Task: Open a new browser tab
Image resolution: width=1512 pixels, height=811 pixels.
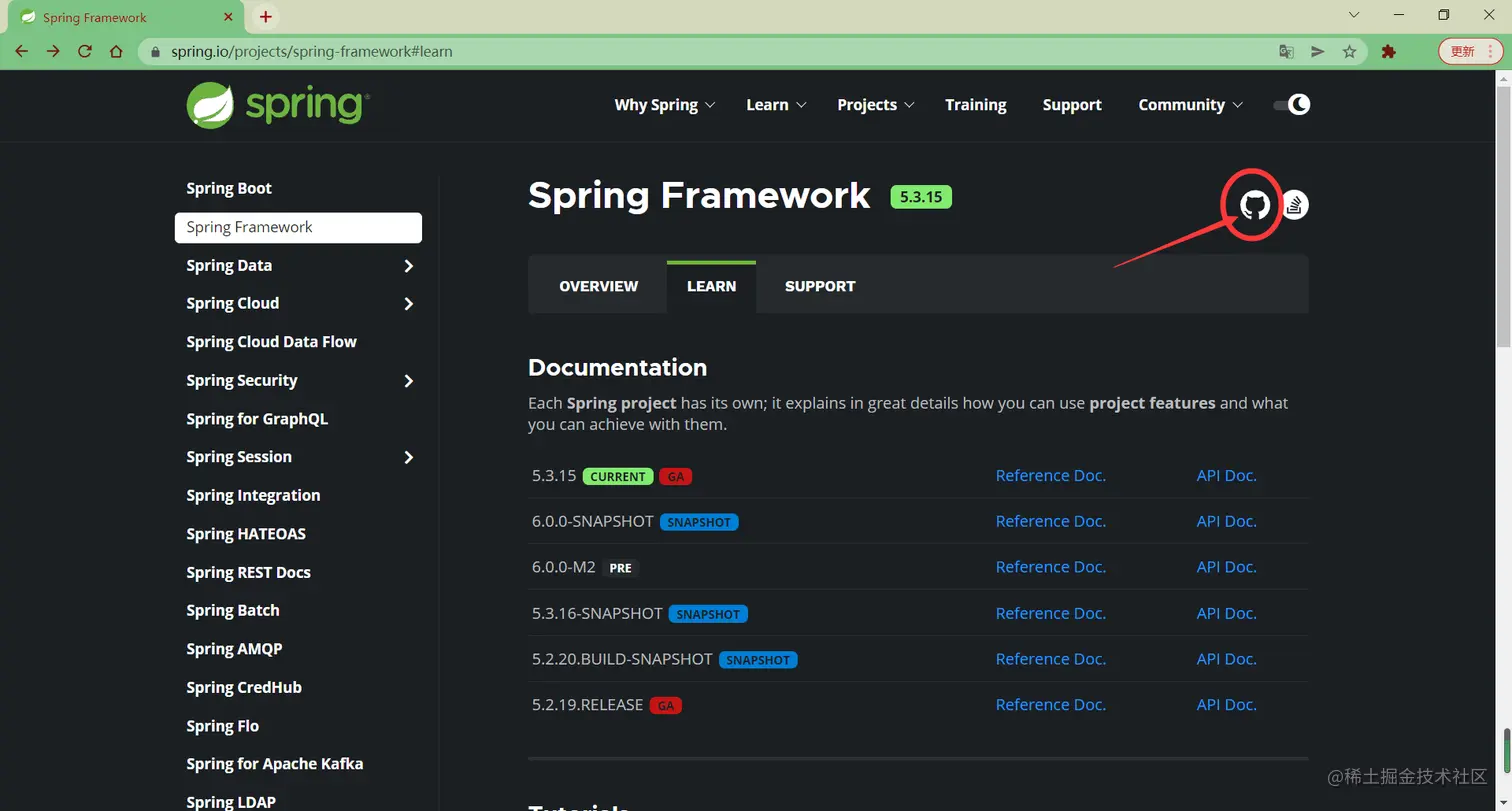Action: [265, 17]
